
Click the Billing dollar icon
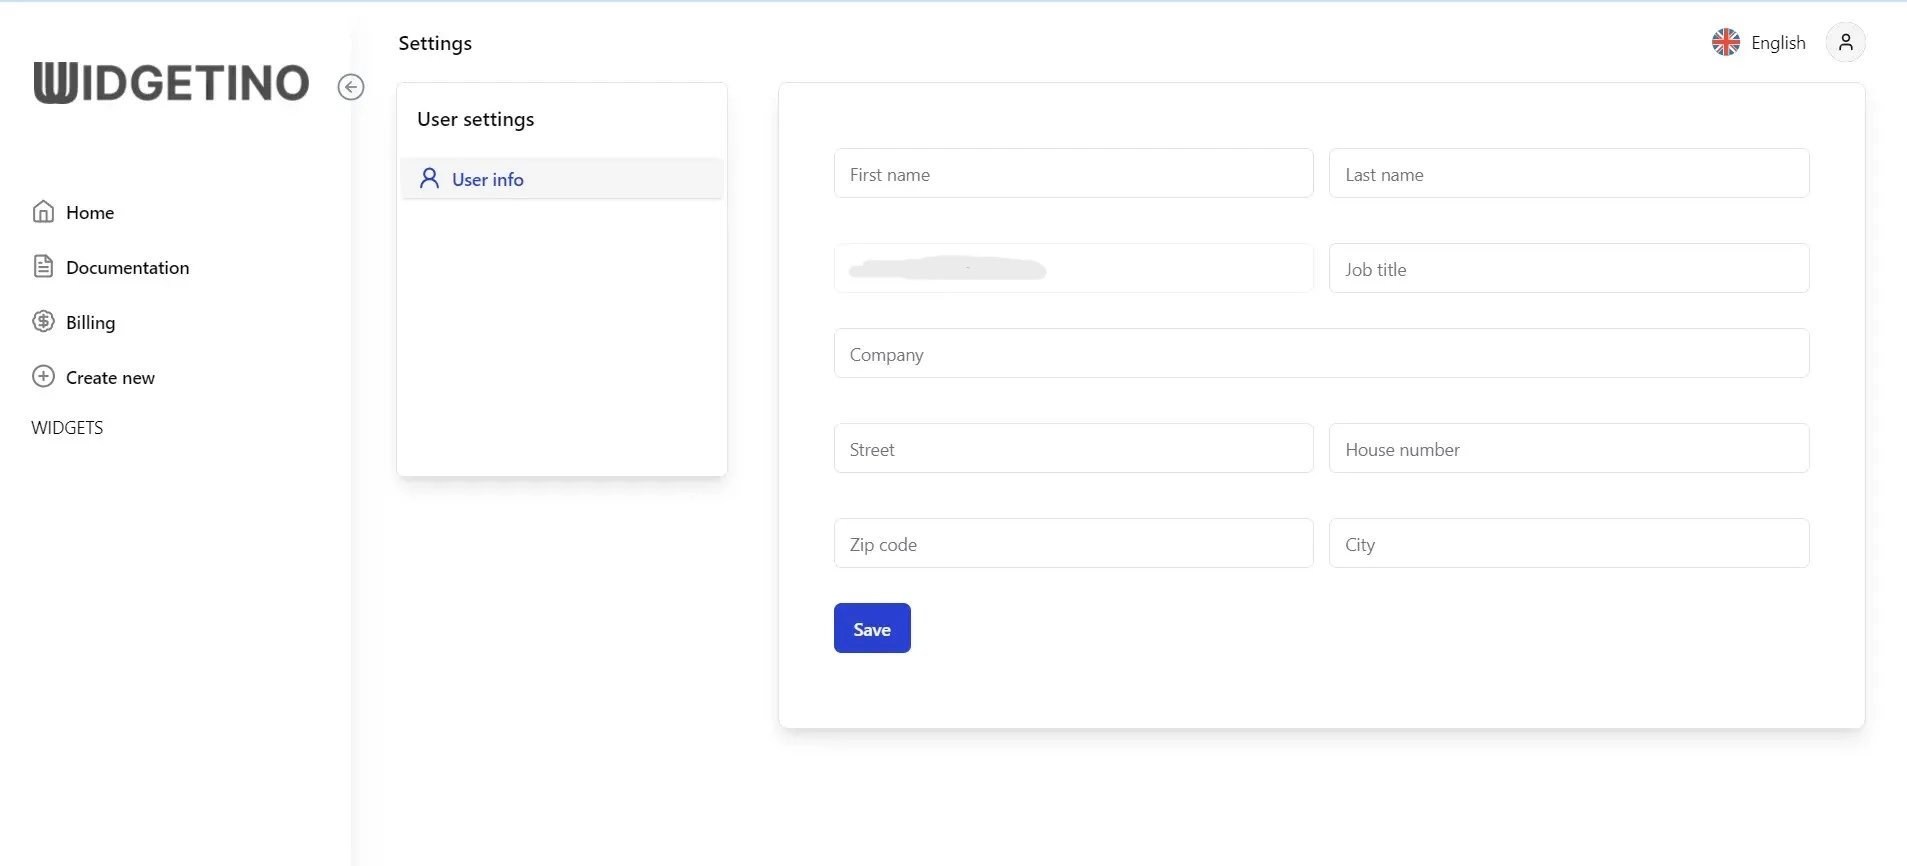pos(43,322)
